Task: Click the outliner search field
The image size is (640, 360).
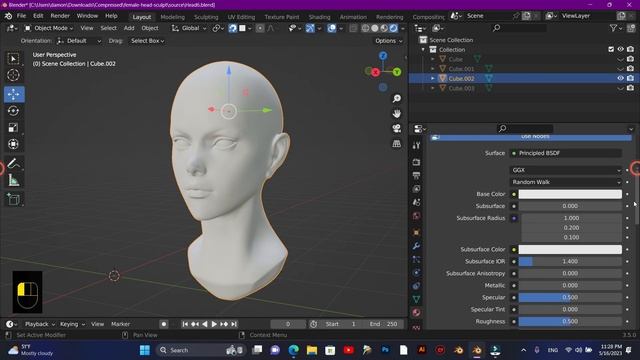Action: click(518, 28)
